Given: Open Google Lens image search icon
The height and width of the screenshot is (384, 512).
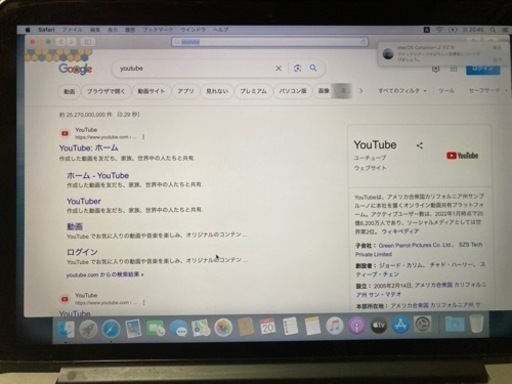Looking at the screenshot, I should click(x=297, y=68).
